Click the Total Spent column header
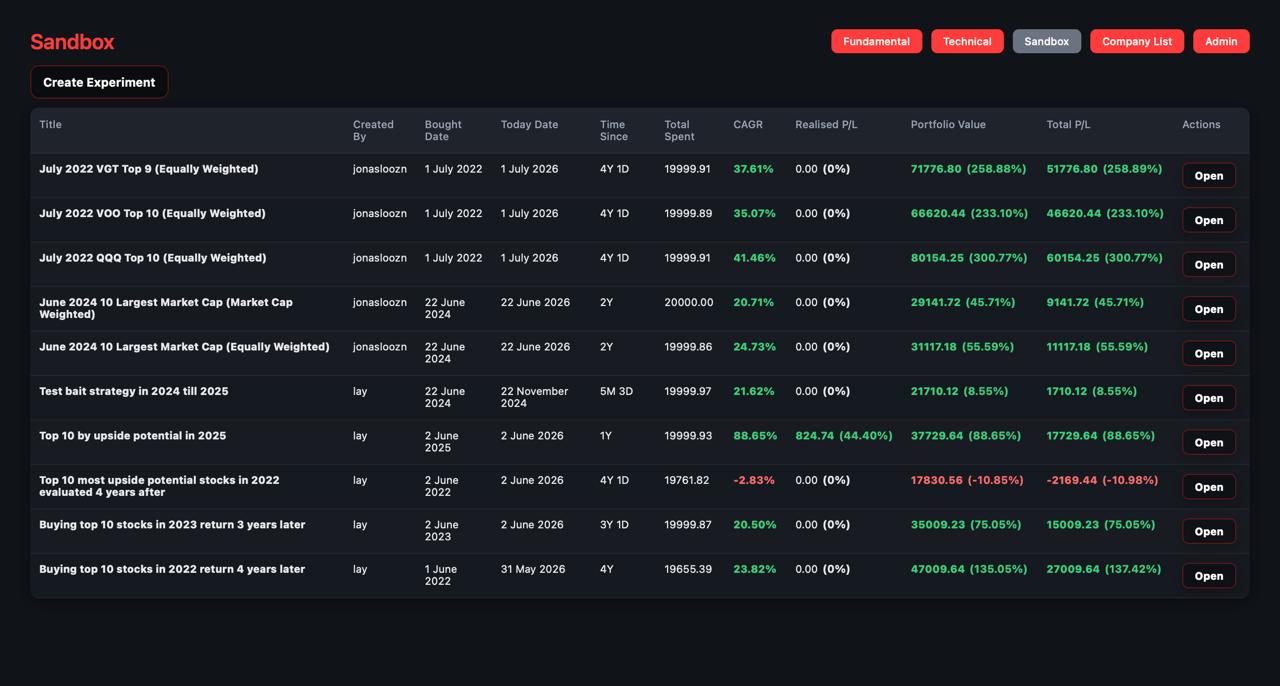1280x686 pixels. (679, 131)
